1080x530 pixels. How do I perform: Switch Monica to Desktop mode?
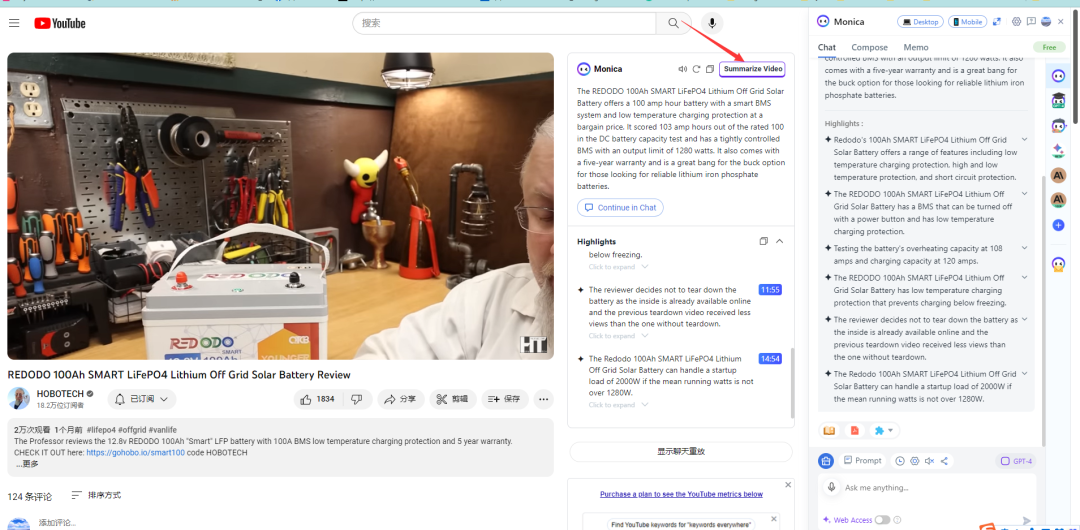point(920,22)
